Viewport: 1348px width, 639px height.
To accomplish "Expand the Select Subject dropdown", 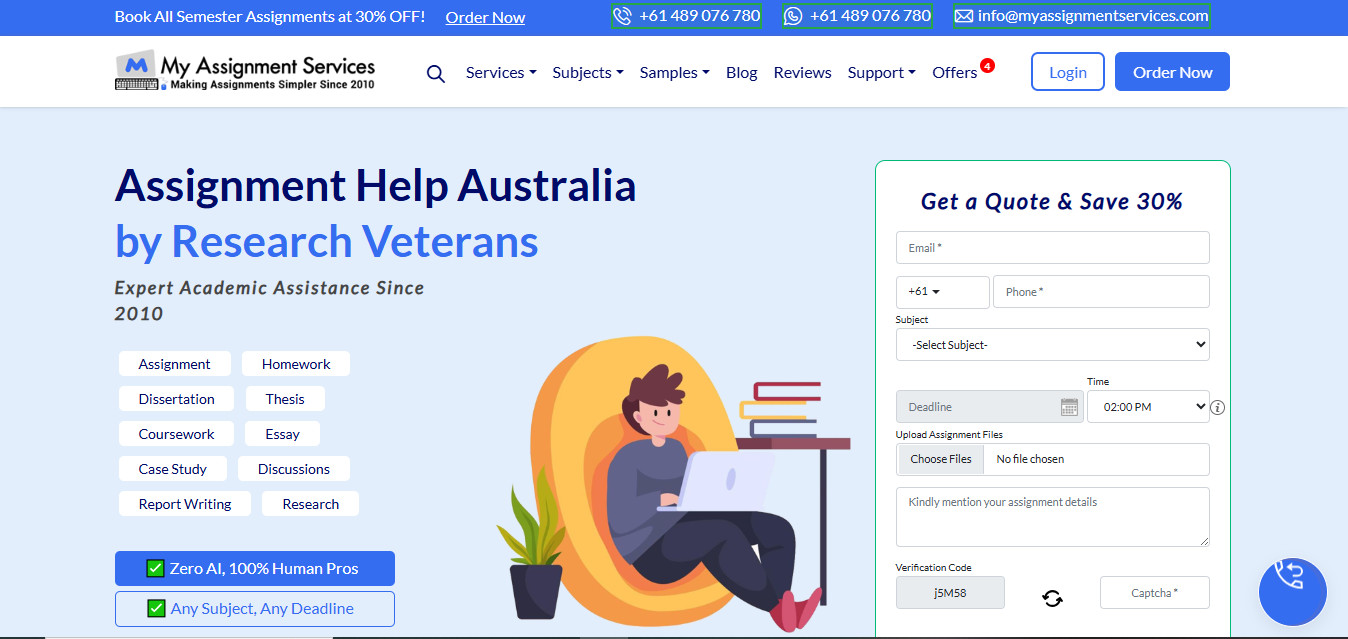I will click(1052, 344).
